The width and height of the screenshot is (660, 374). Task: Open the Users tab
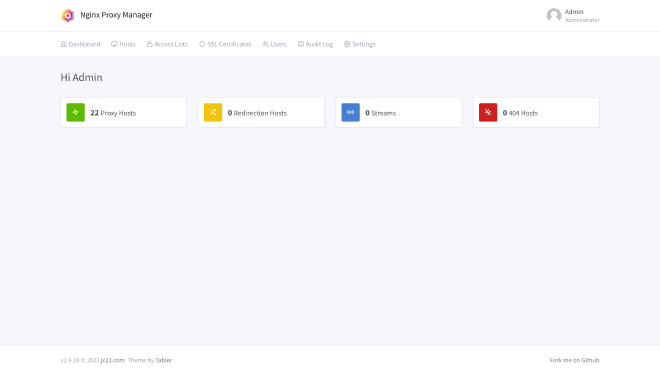point(274,44)
